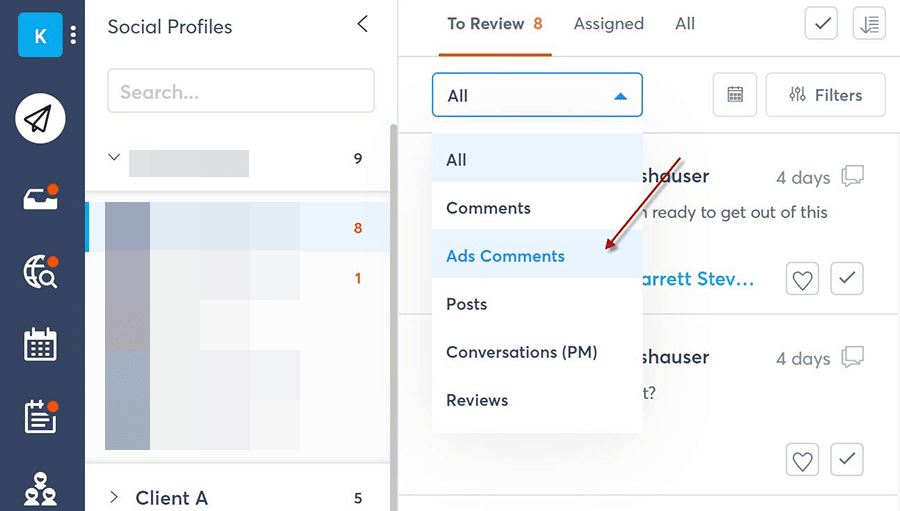Image resolution: width=900 pixels, height=511 pixels.
Task: Click the profile list scrollbar
Action: coord(393,300)
